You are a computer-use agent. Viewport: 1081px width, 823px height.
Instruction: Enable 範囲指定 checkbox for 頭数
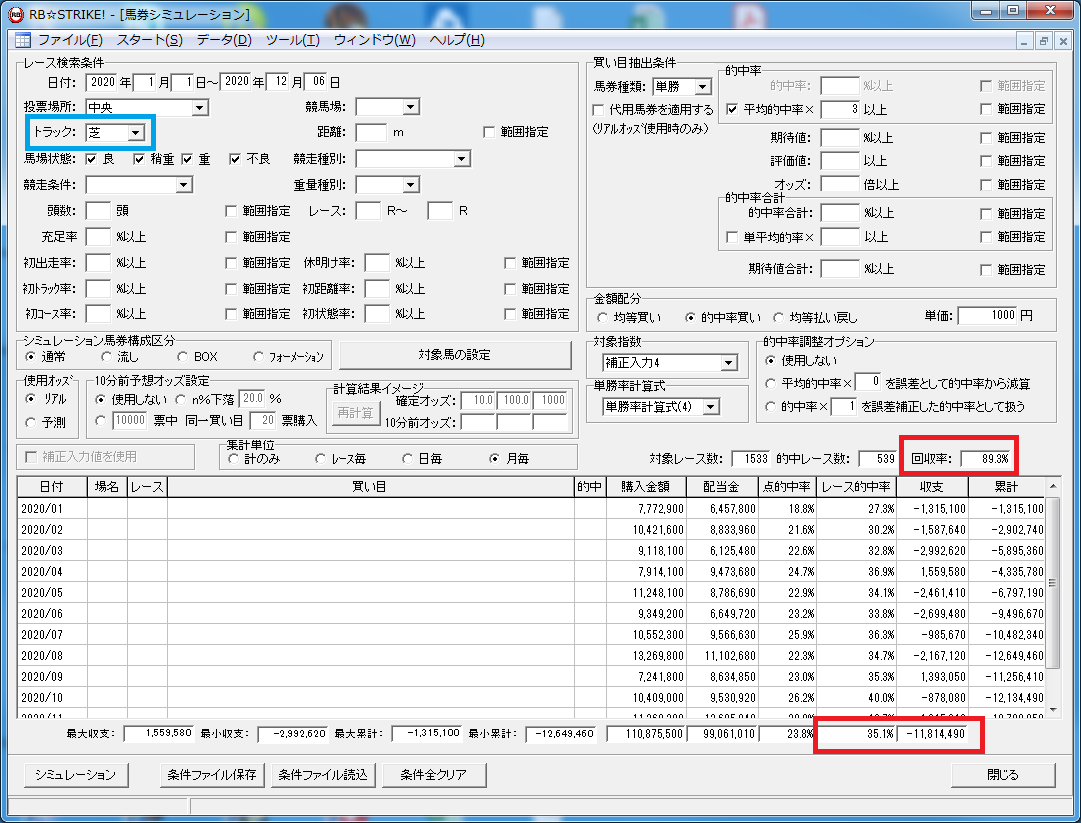coord(232,211)
